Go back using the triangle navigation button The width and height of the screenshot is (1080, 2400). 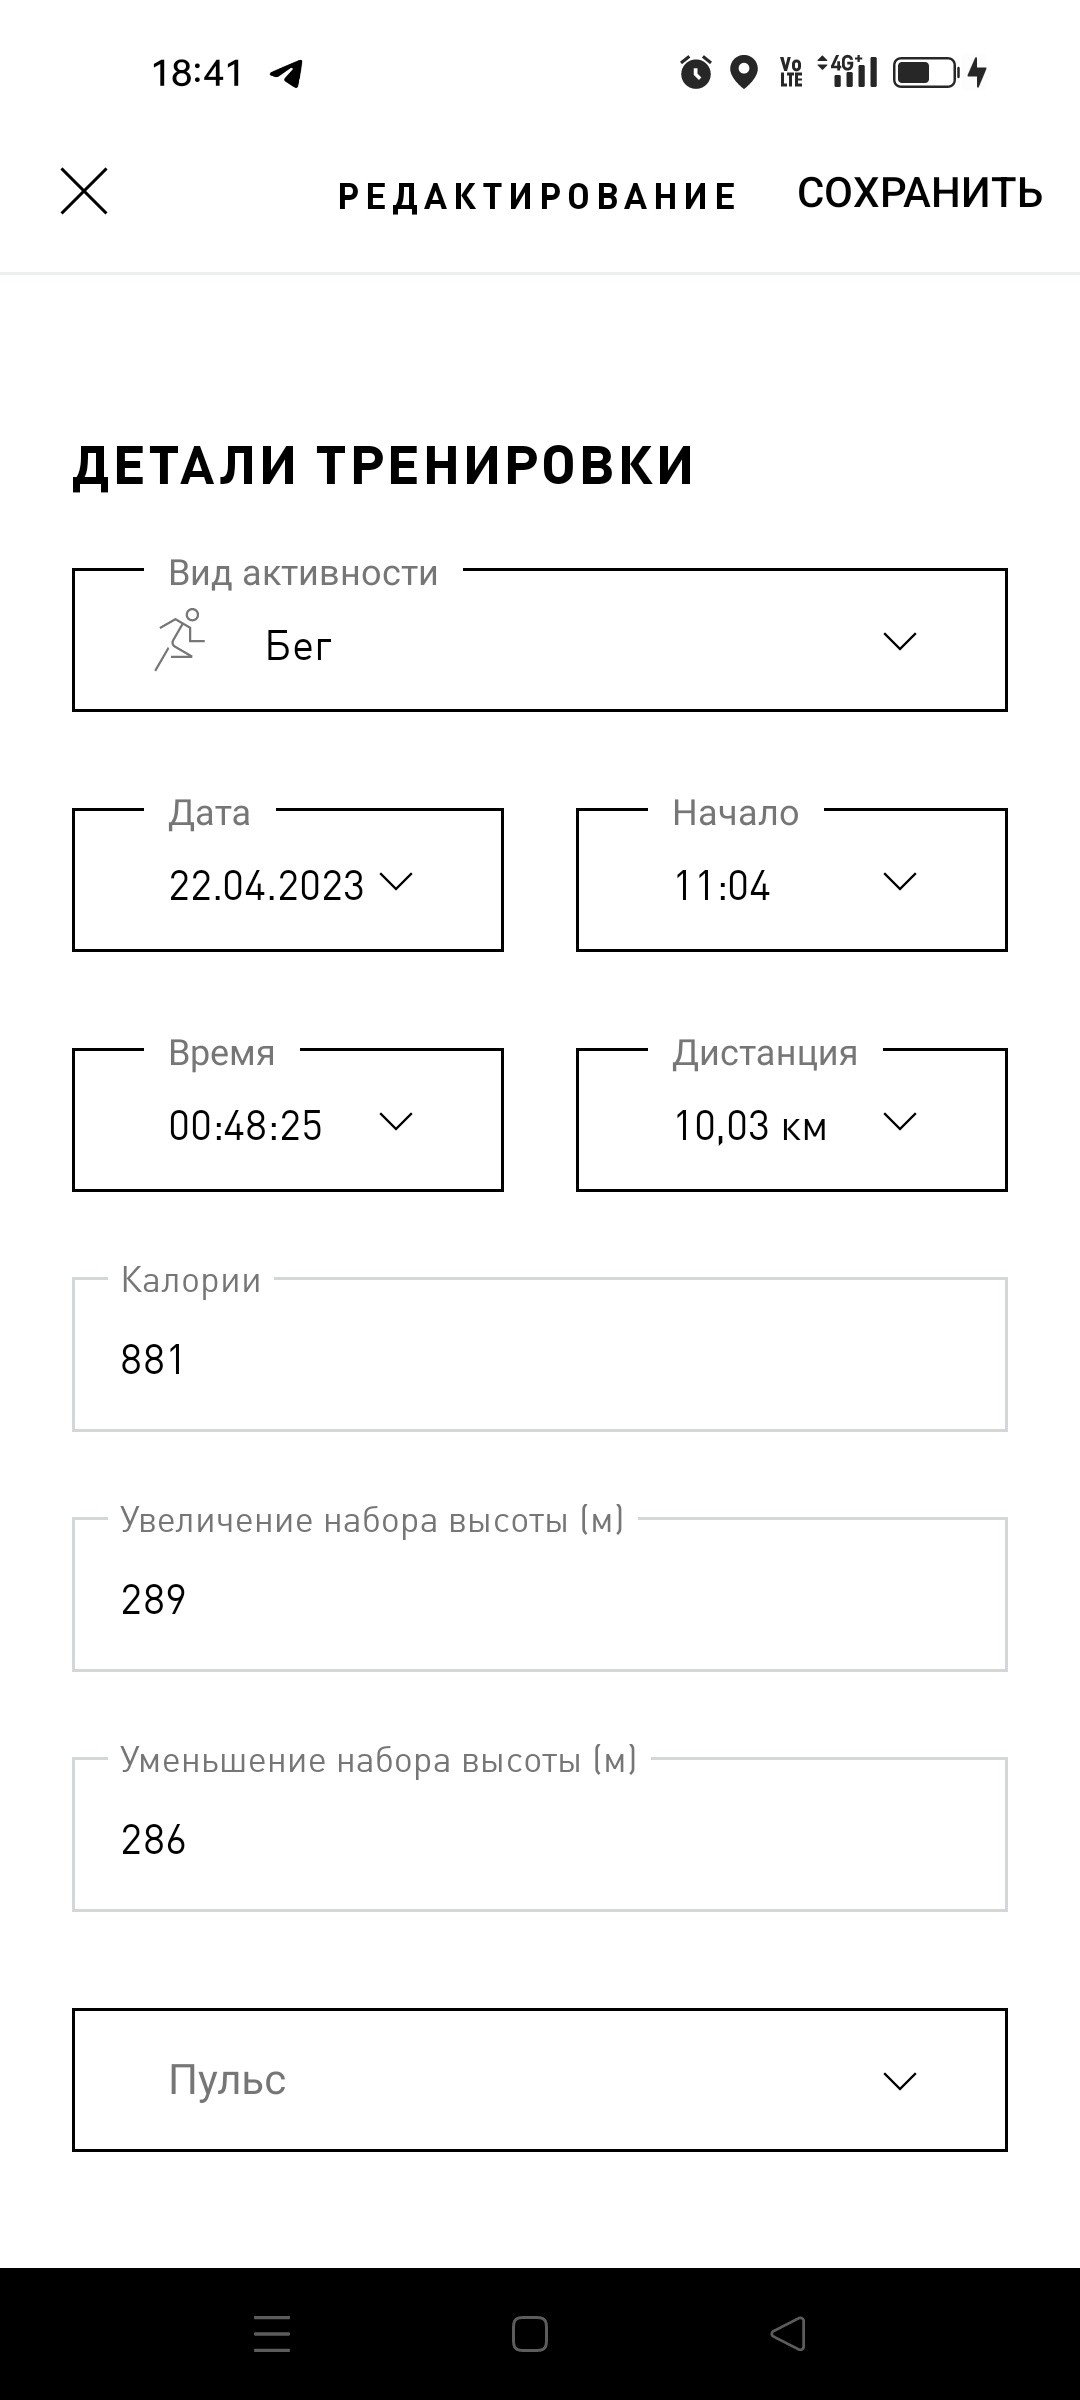click(788, 2333)
